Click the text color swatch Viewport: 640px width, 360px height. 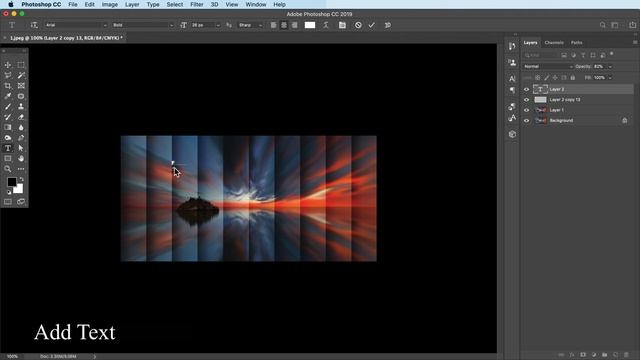coord(310,25)
